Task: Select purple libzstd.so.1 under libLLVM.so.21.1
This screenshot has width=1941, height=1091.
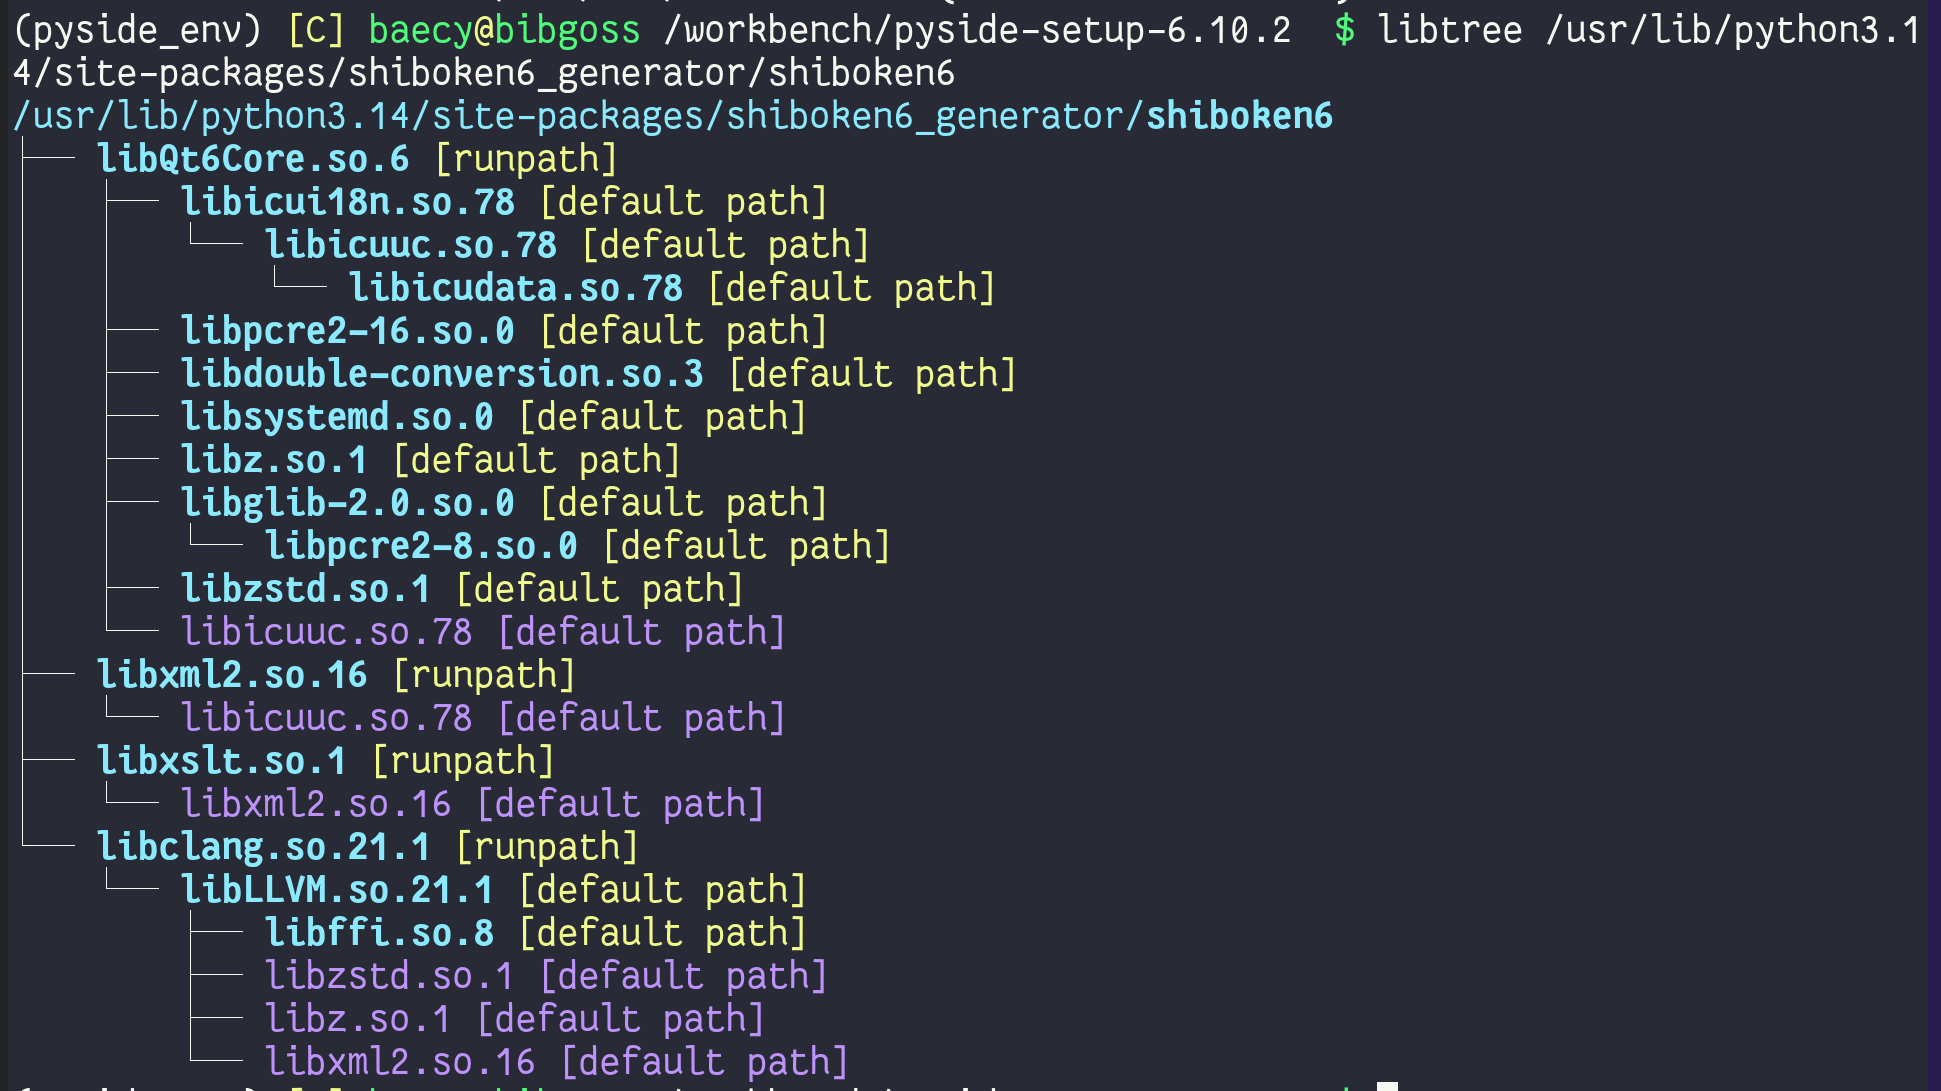Action: (x=389, y=976)
